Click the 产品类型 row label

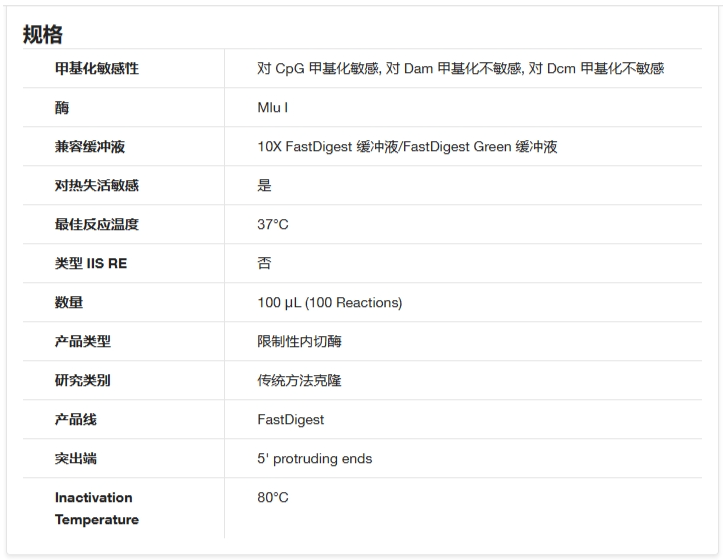(x=82, y=342)
